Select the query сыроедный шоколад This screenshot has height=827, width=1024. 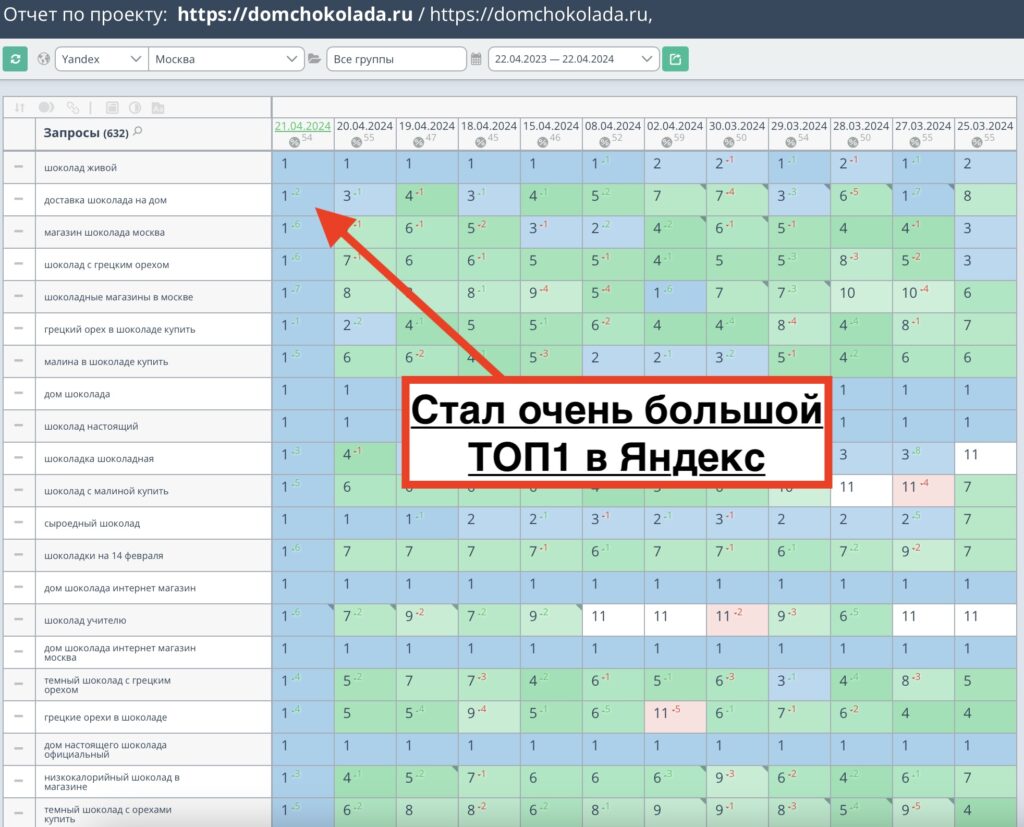click(x=91, y=523)
